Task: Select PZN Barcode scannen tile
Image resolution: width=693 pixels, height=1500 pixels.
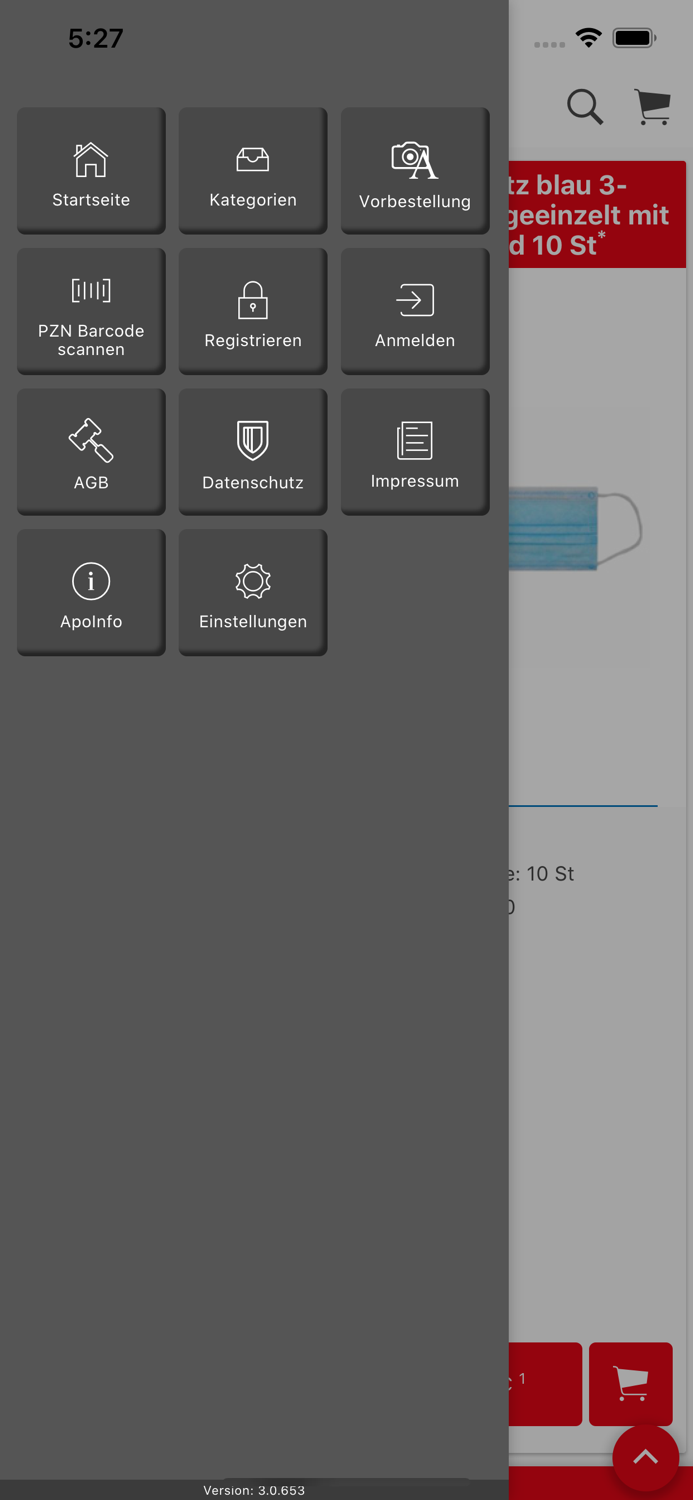Action: 91,311
